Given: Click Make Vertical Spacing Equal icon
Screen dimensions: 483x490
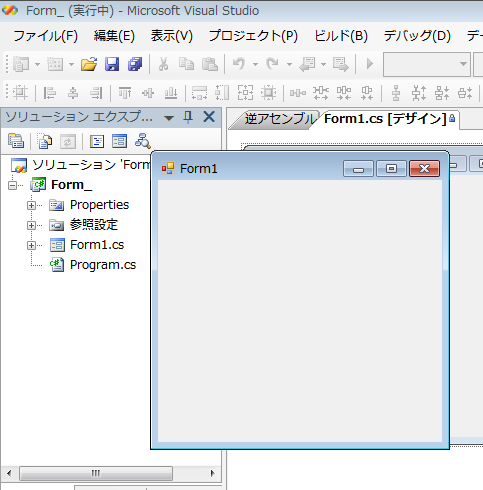Looking at the screenshot, I should pos(396,93).
